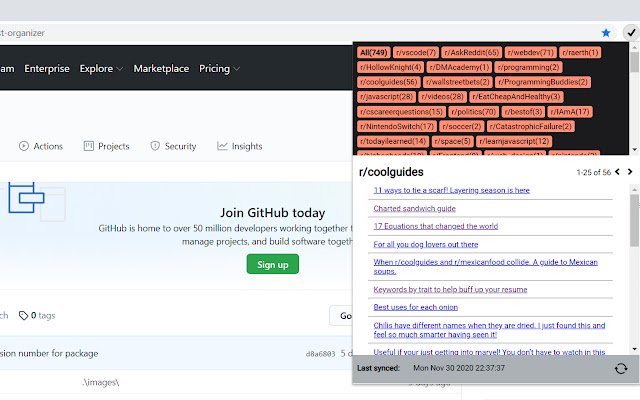This screenshot has width=640, height=400.
Task: Go to next page of r/coolguides posts
Action: 630,172
